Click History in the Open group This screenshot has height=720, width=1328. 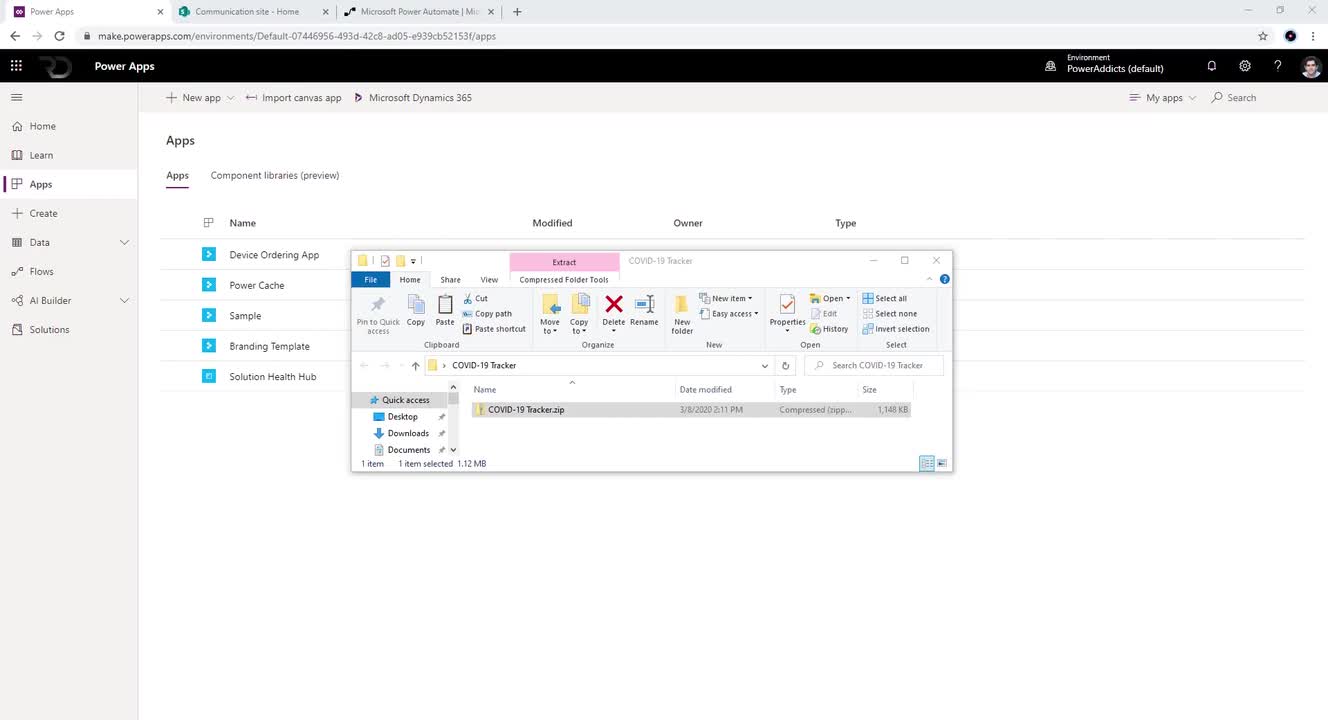pyautogui.click(x=829, y=329)
